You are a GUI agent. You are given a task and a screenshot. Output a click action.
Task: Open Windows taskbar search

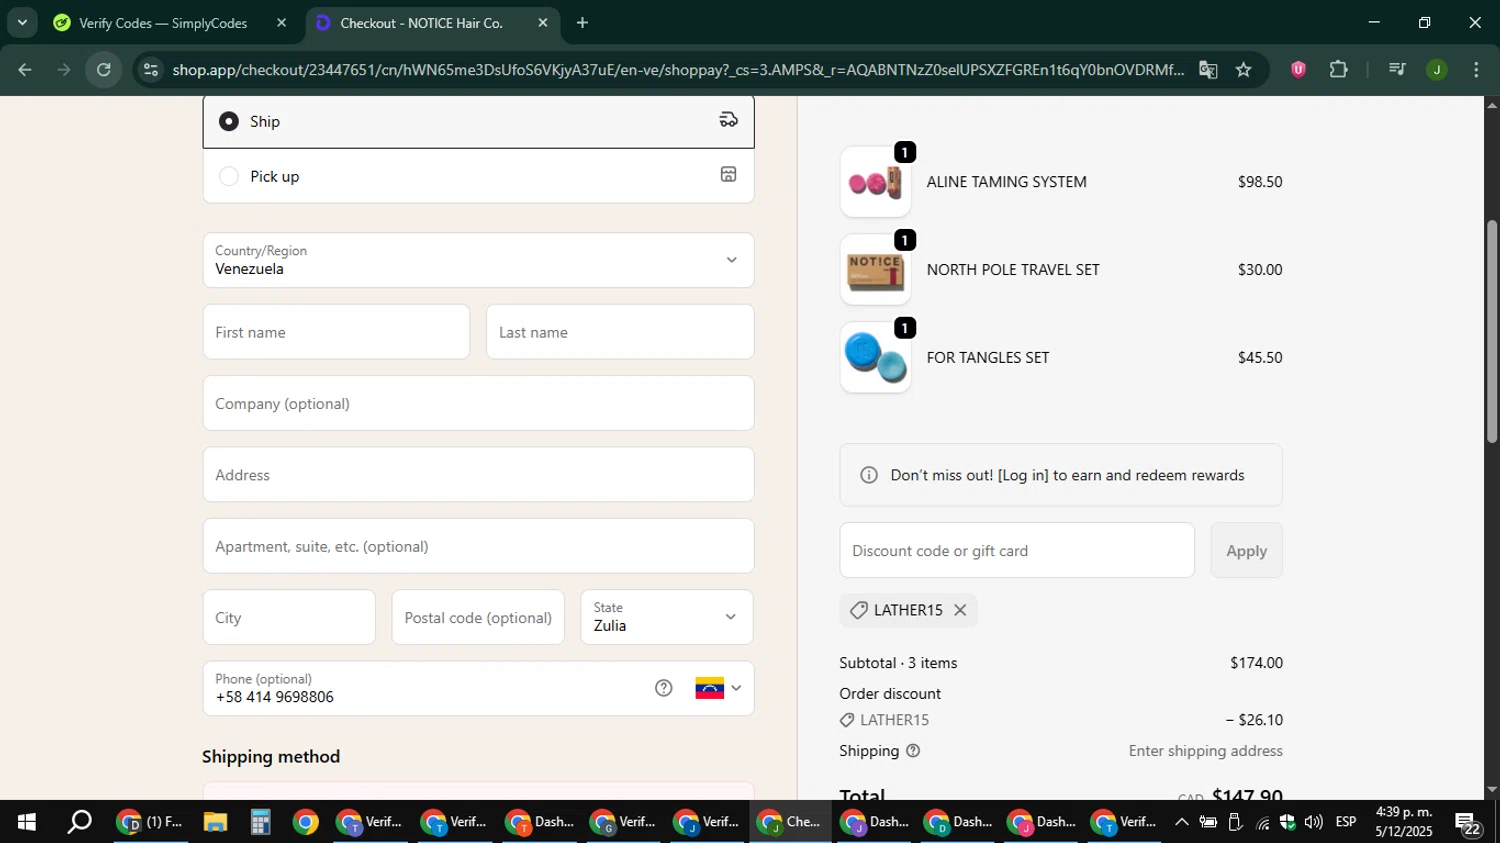click(x=79, y=822)
